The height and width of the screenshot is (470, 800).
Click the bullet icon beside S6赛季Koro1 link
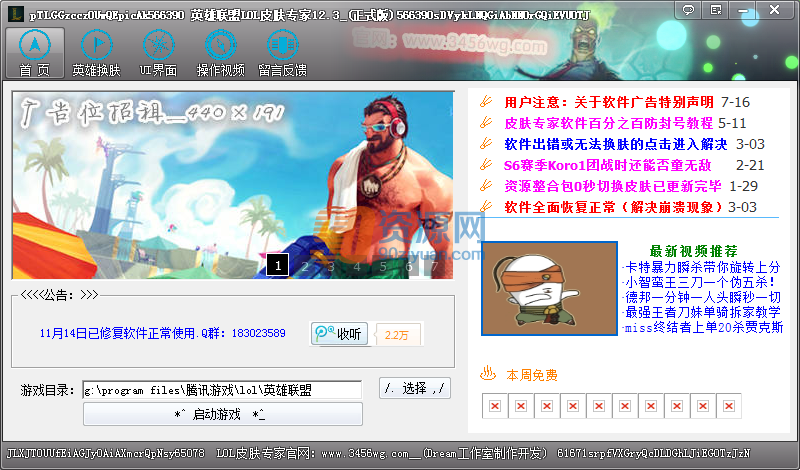pos(486,164)
